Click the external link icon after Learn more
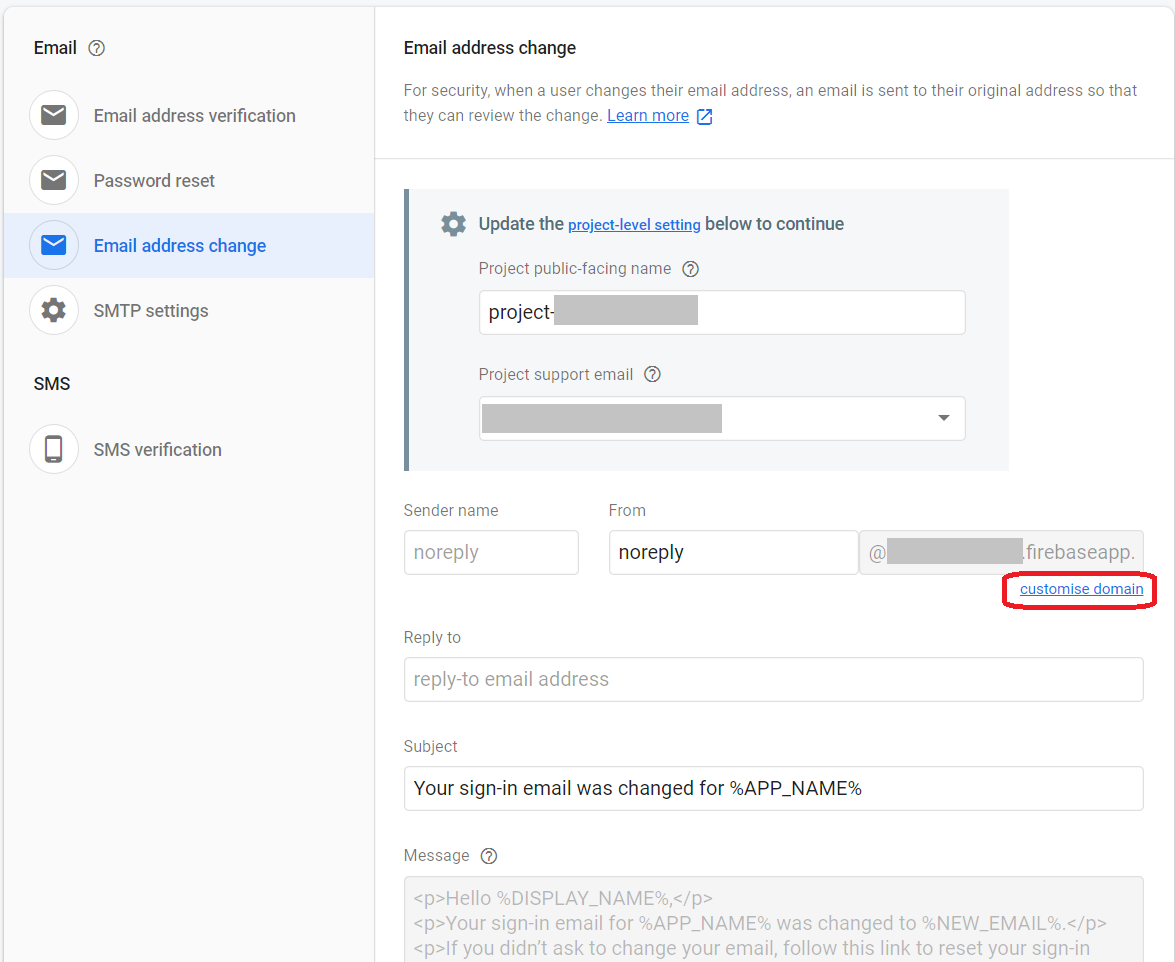This screenshot has width=1175, height=962. coord(705,116)
